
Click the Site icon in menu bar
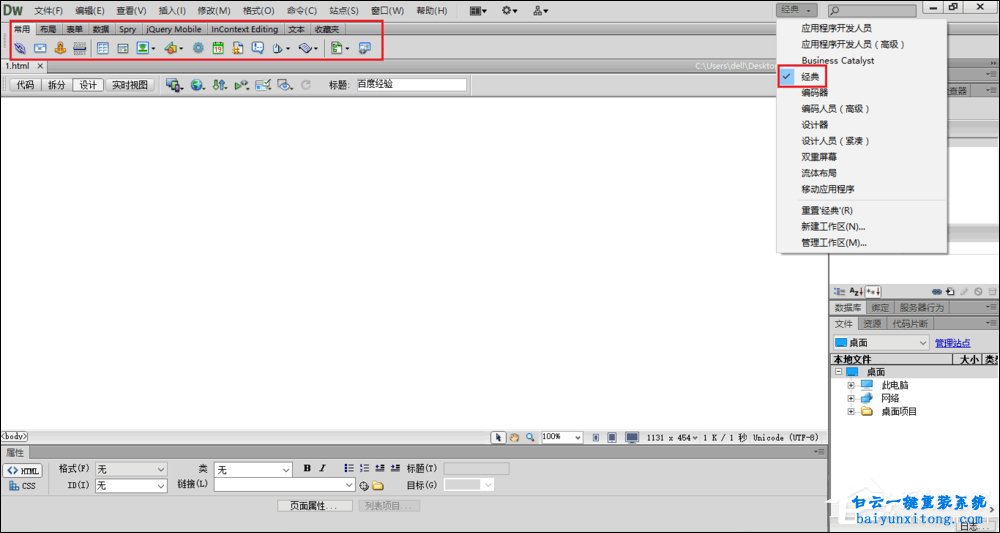point(541,10)
